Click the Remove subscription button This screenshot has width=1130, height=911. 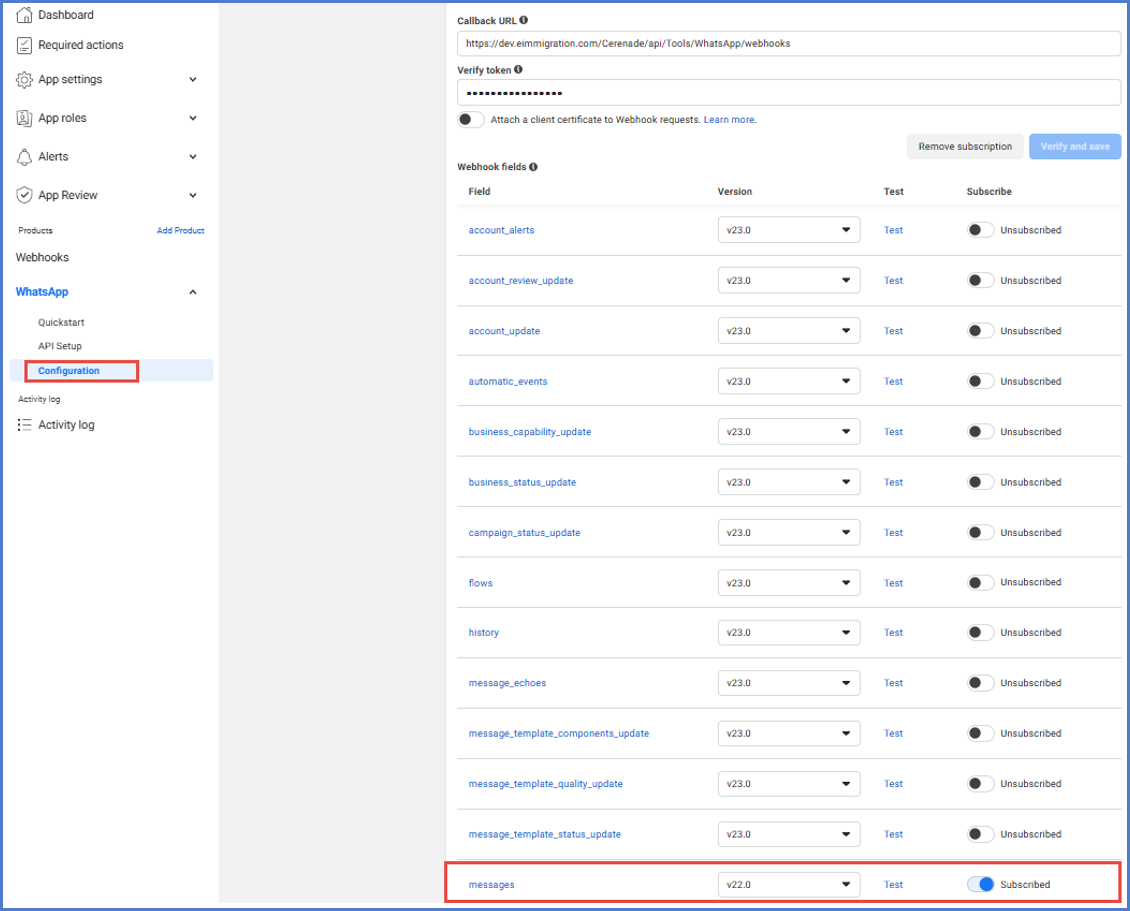pyautogui.click(x=965, y=147)
